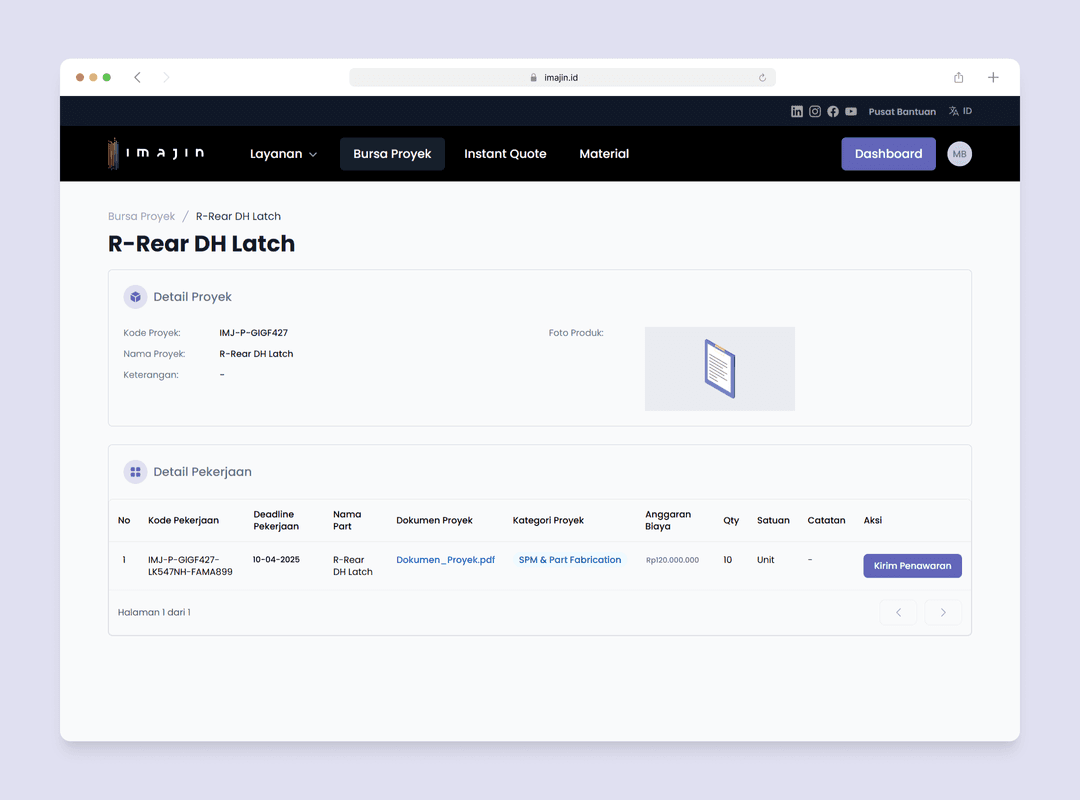Click the product photo thumbnail

coord(719,368)
